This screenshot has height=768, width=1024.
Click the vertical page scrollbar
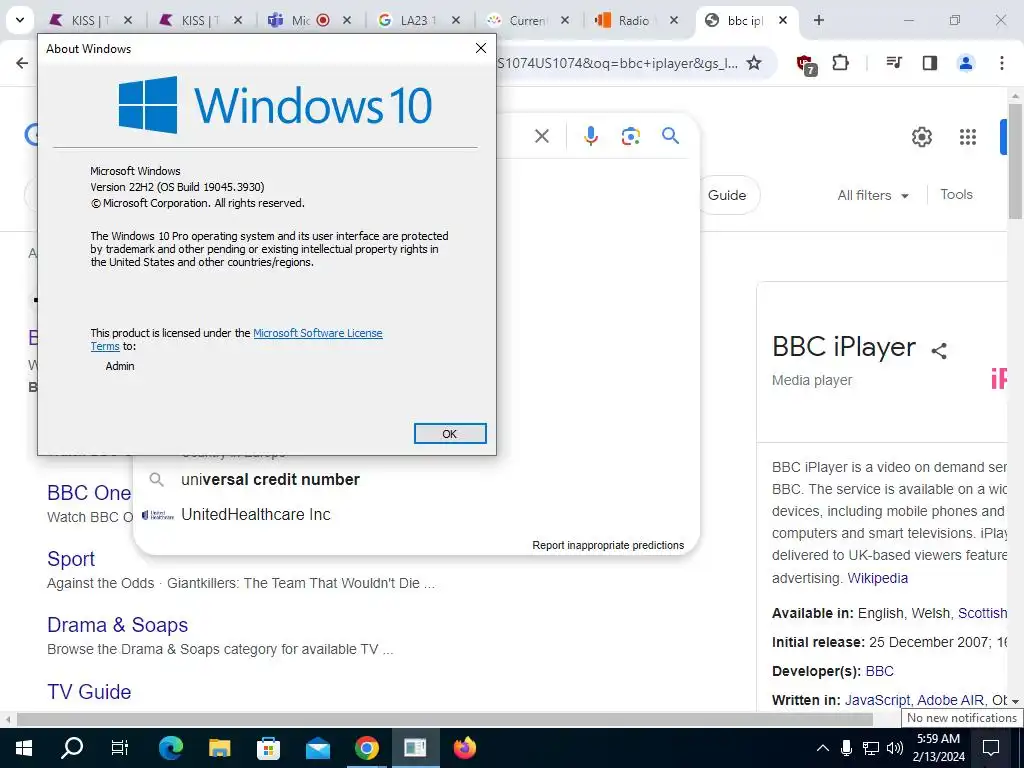1016,160
